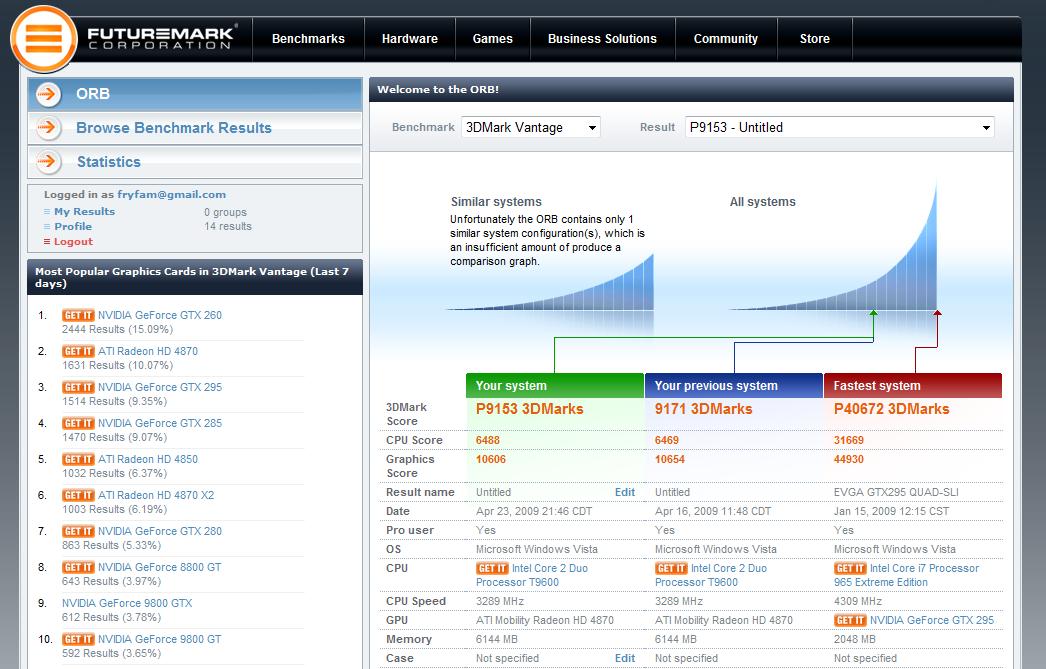Viewport: 1046px width, 669px height.
Task: Open ATI Radeon HD 4870 link
Action: [x=148, y=352]
